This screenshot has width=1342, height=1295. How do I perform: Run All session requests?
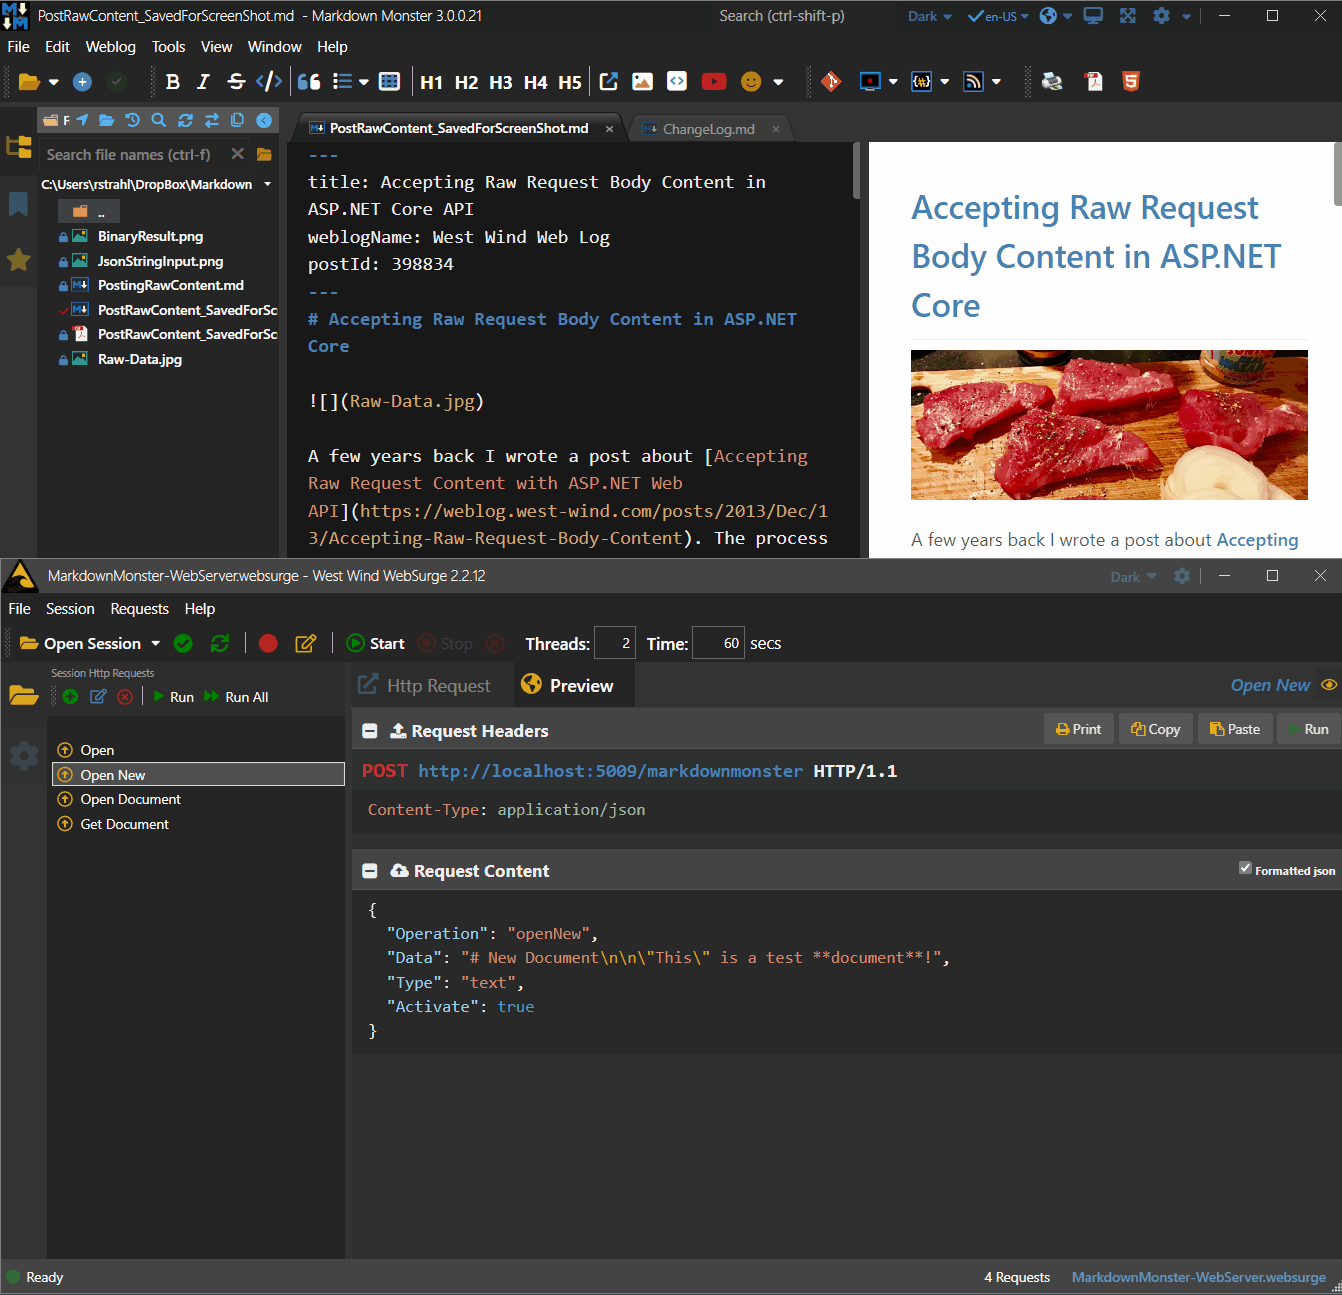click(x=236, y=697)
